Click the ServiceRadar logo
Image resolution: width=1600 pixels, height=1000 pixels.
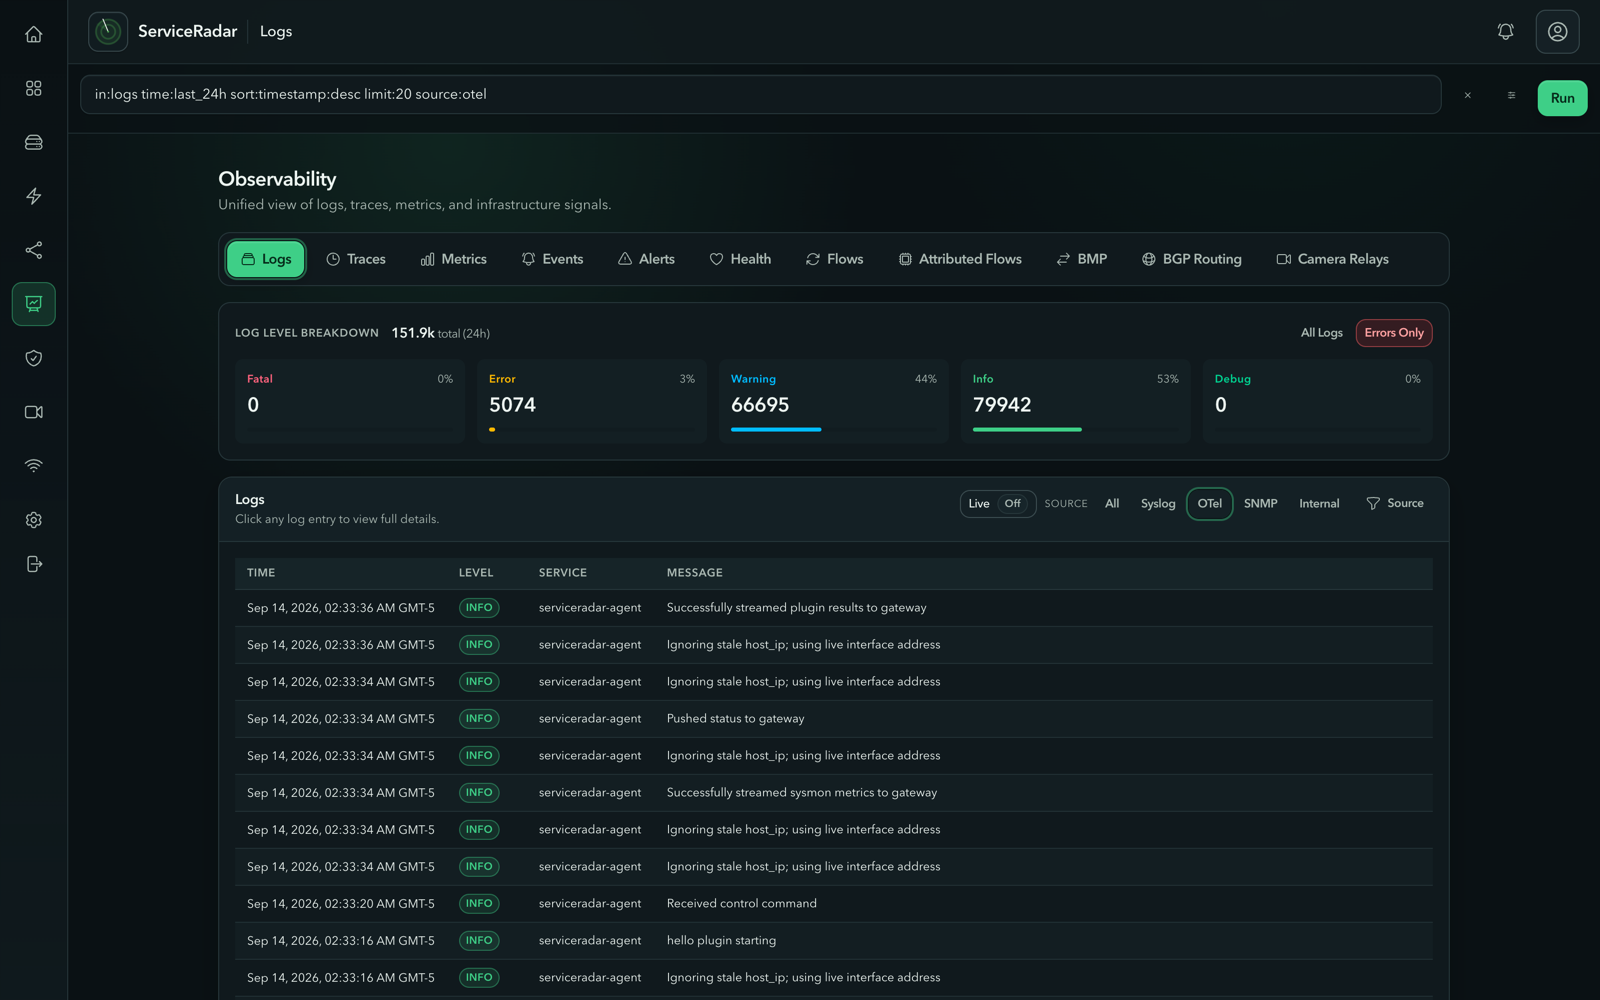point(108,32)
